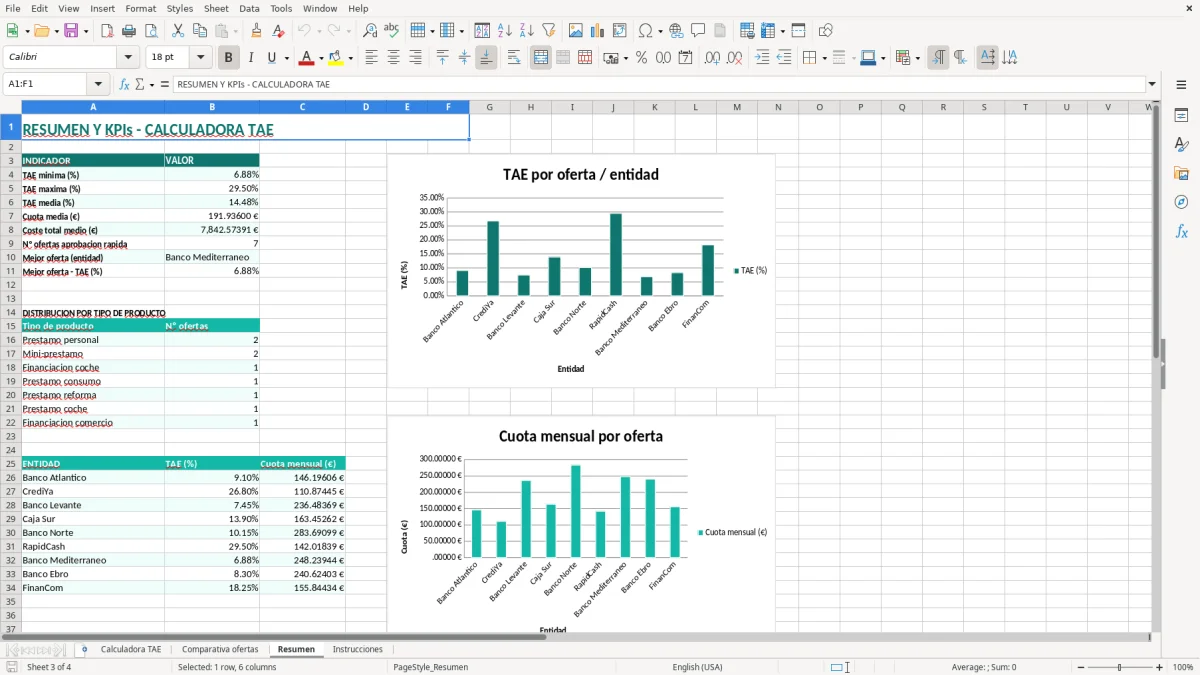Click the Select Function sigma button

(x=139, y=85)
